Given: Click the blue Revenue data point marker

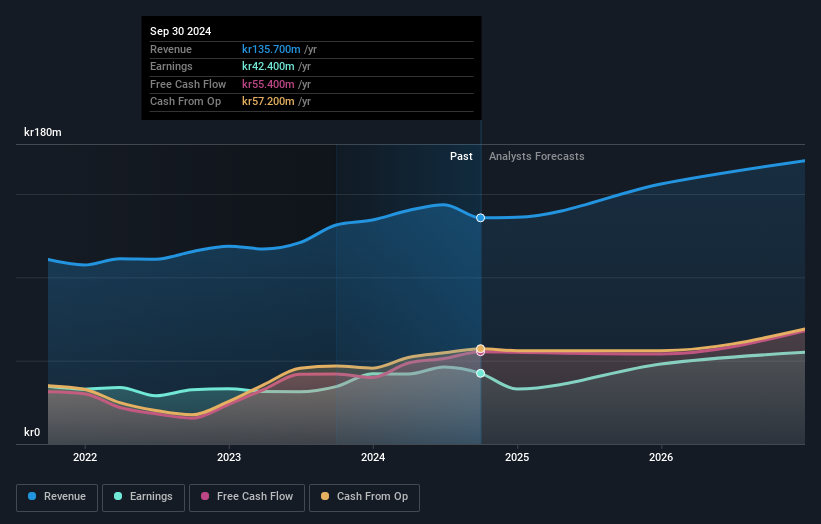Looking at the screenshot, I should pyautogui.click(x=480, y=218).
